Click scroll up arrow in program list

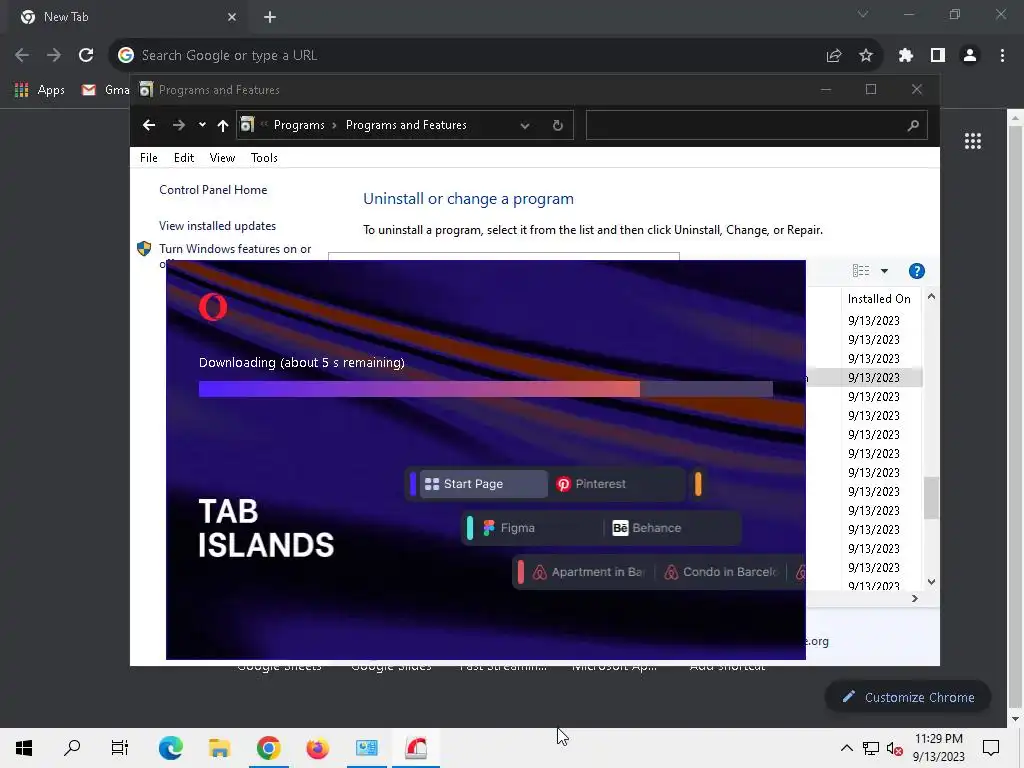coord(931,296)
